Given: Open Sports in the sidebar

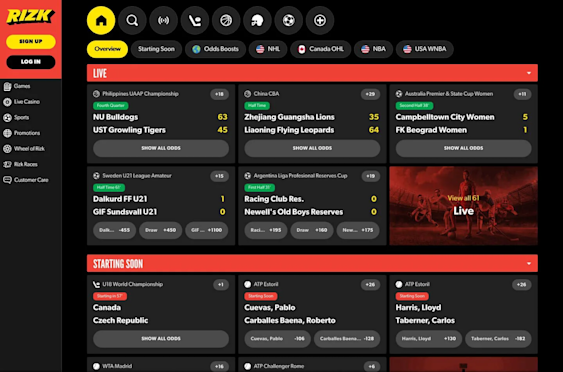Looking at the screenshot, I should coord(16,117).
